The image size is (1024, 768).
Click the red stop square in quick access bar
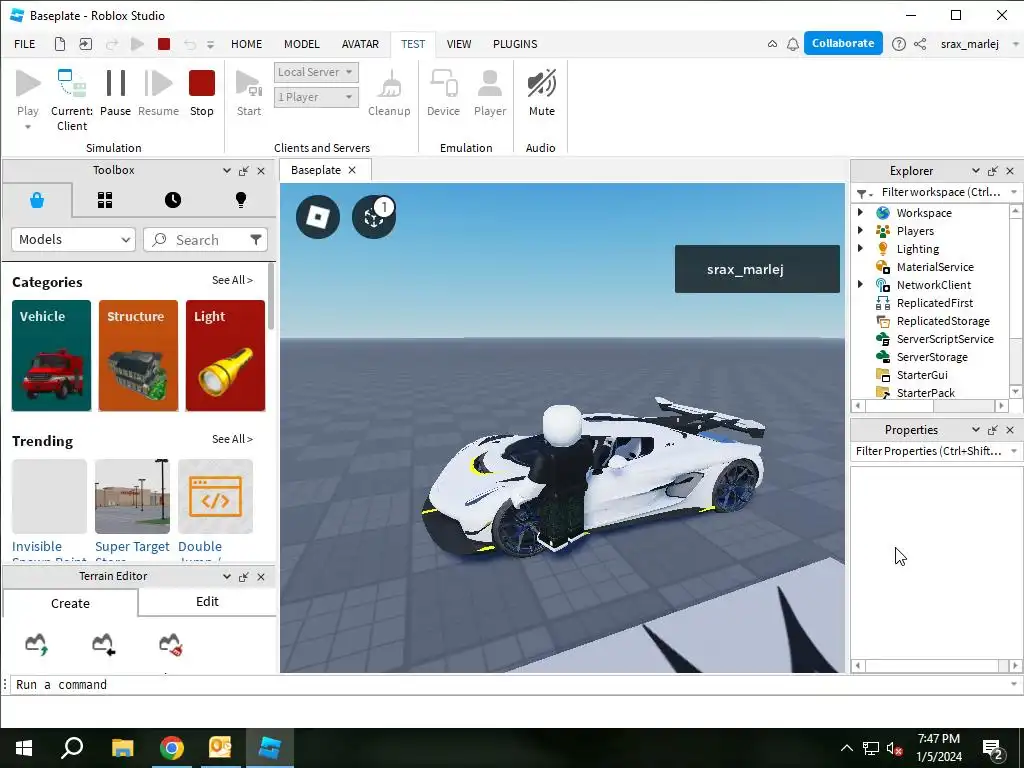tap(164, 44)
